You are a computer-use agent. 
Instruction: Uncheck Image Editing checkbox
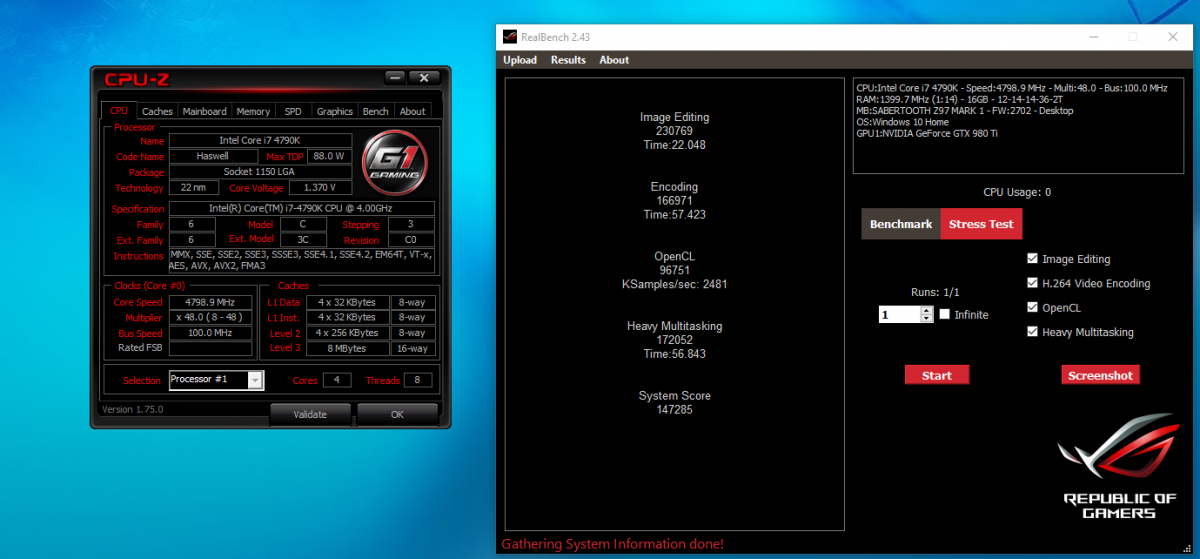1033,259
